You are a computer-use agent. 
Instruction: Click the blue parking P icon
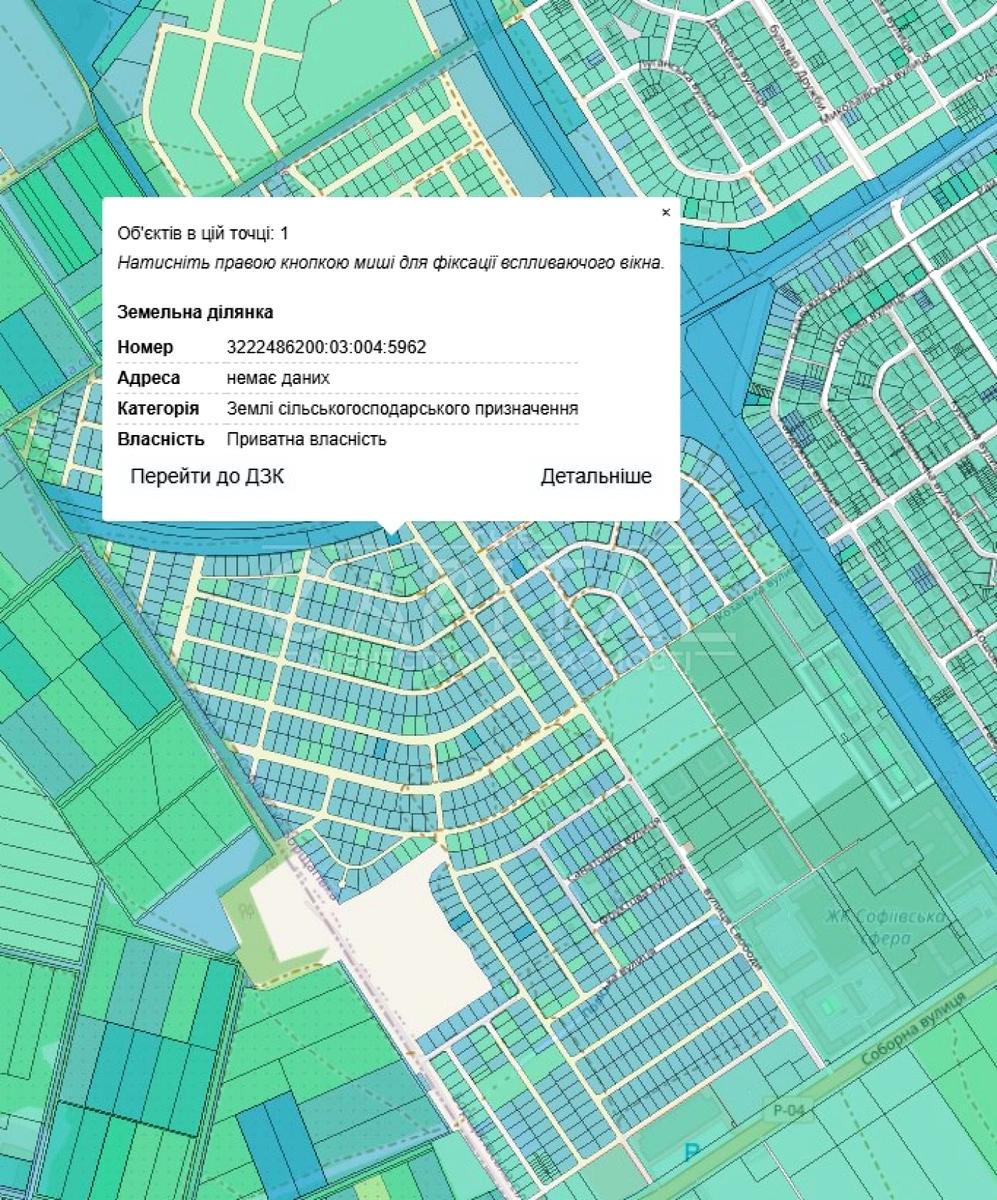690,1153
